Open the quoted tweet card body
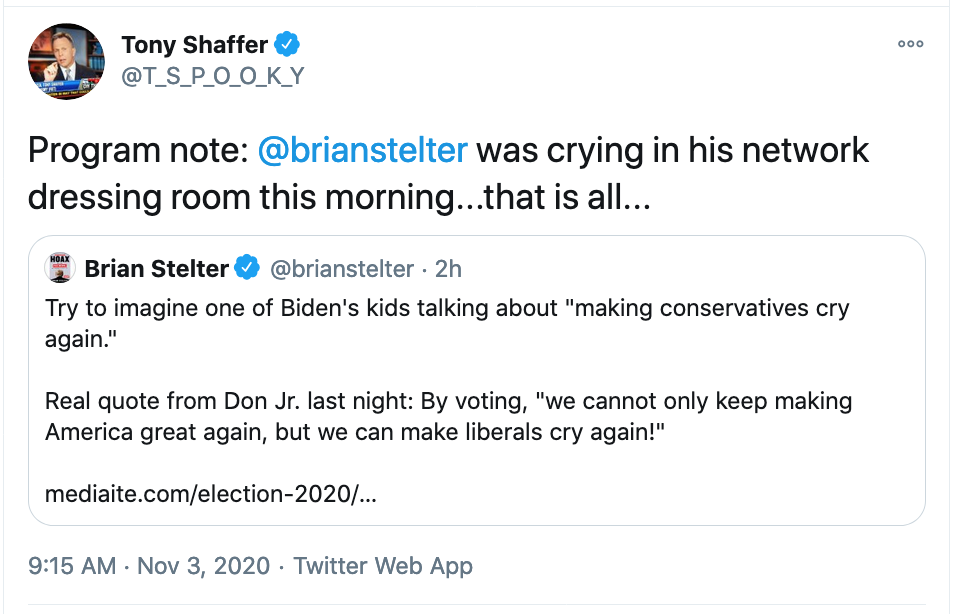This screenshot has height=614, width=974. (x=477, y=380)
